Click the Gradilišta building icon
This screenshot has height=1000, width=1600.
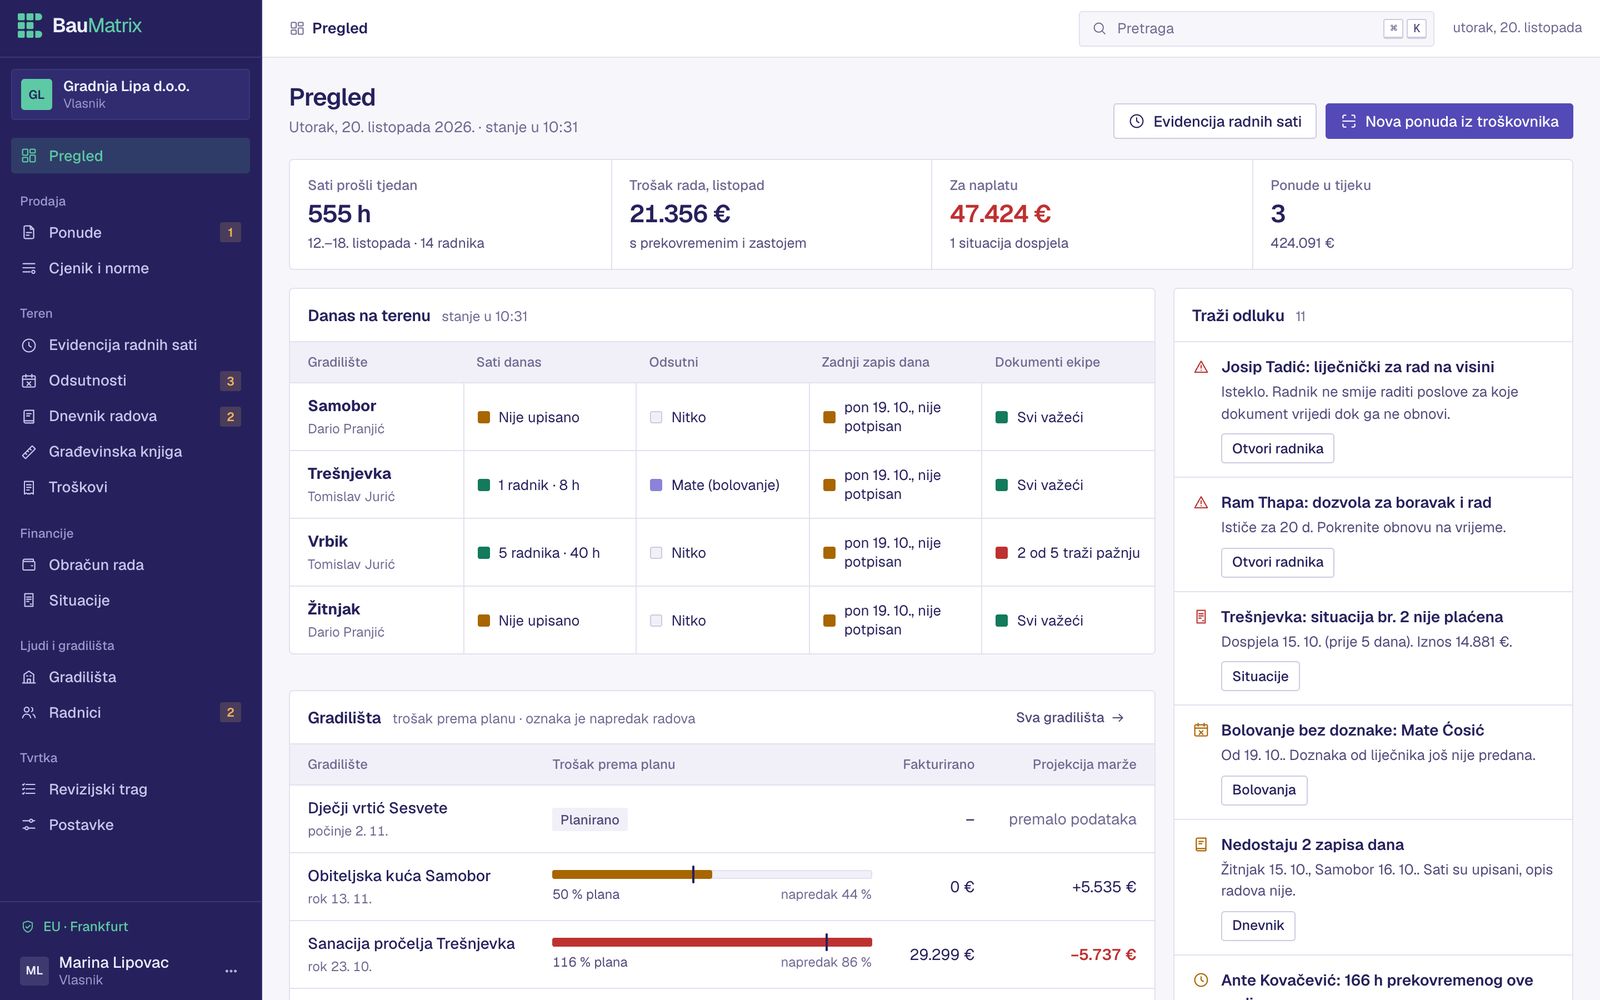pos(29,677)
